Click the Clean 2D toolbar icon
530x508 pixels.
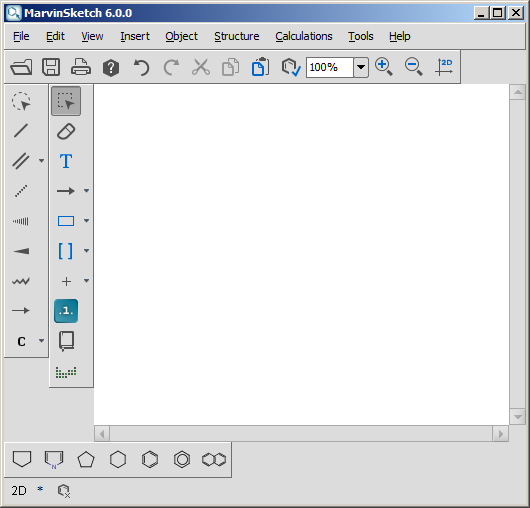(444, 67)
